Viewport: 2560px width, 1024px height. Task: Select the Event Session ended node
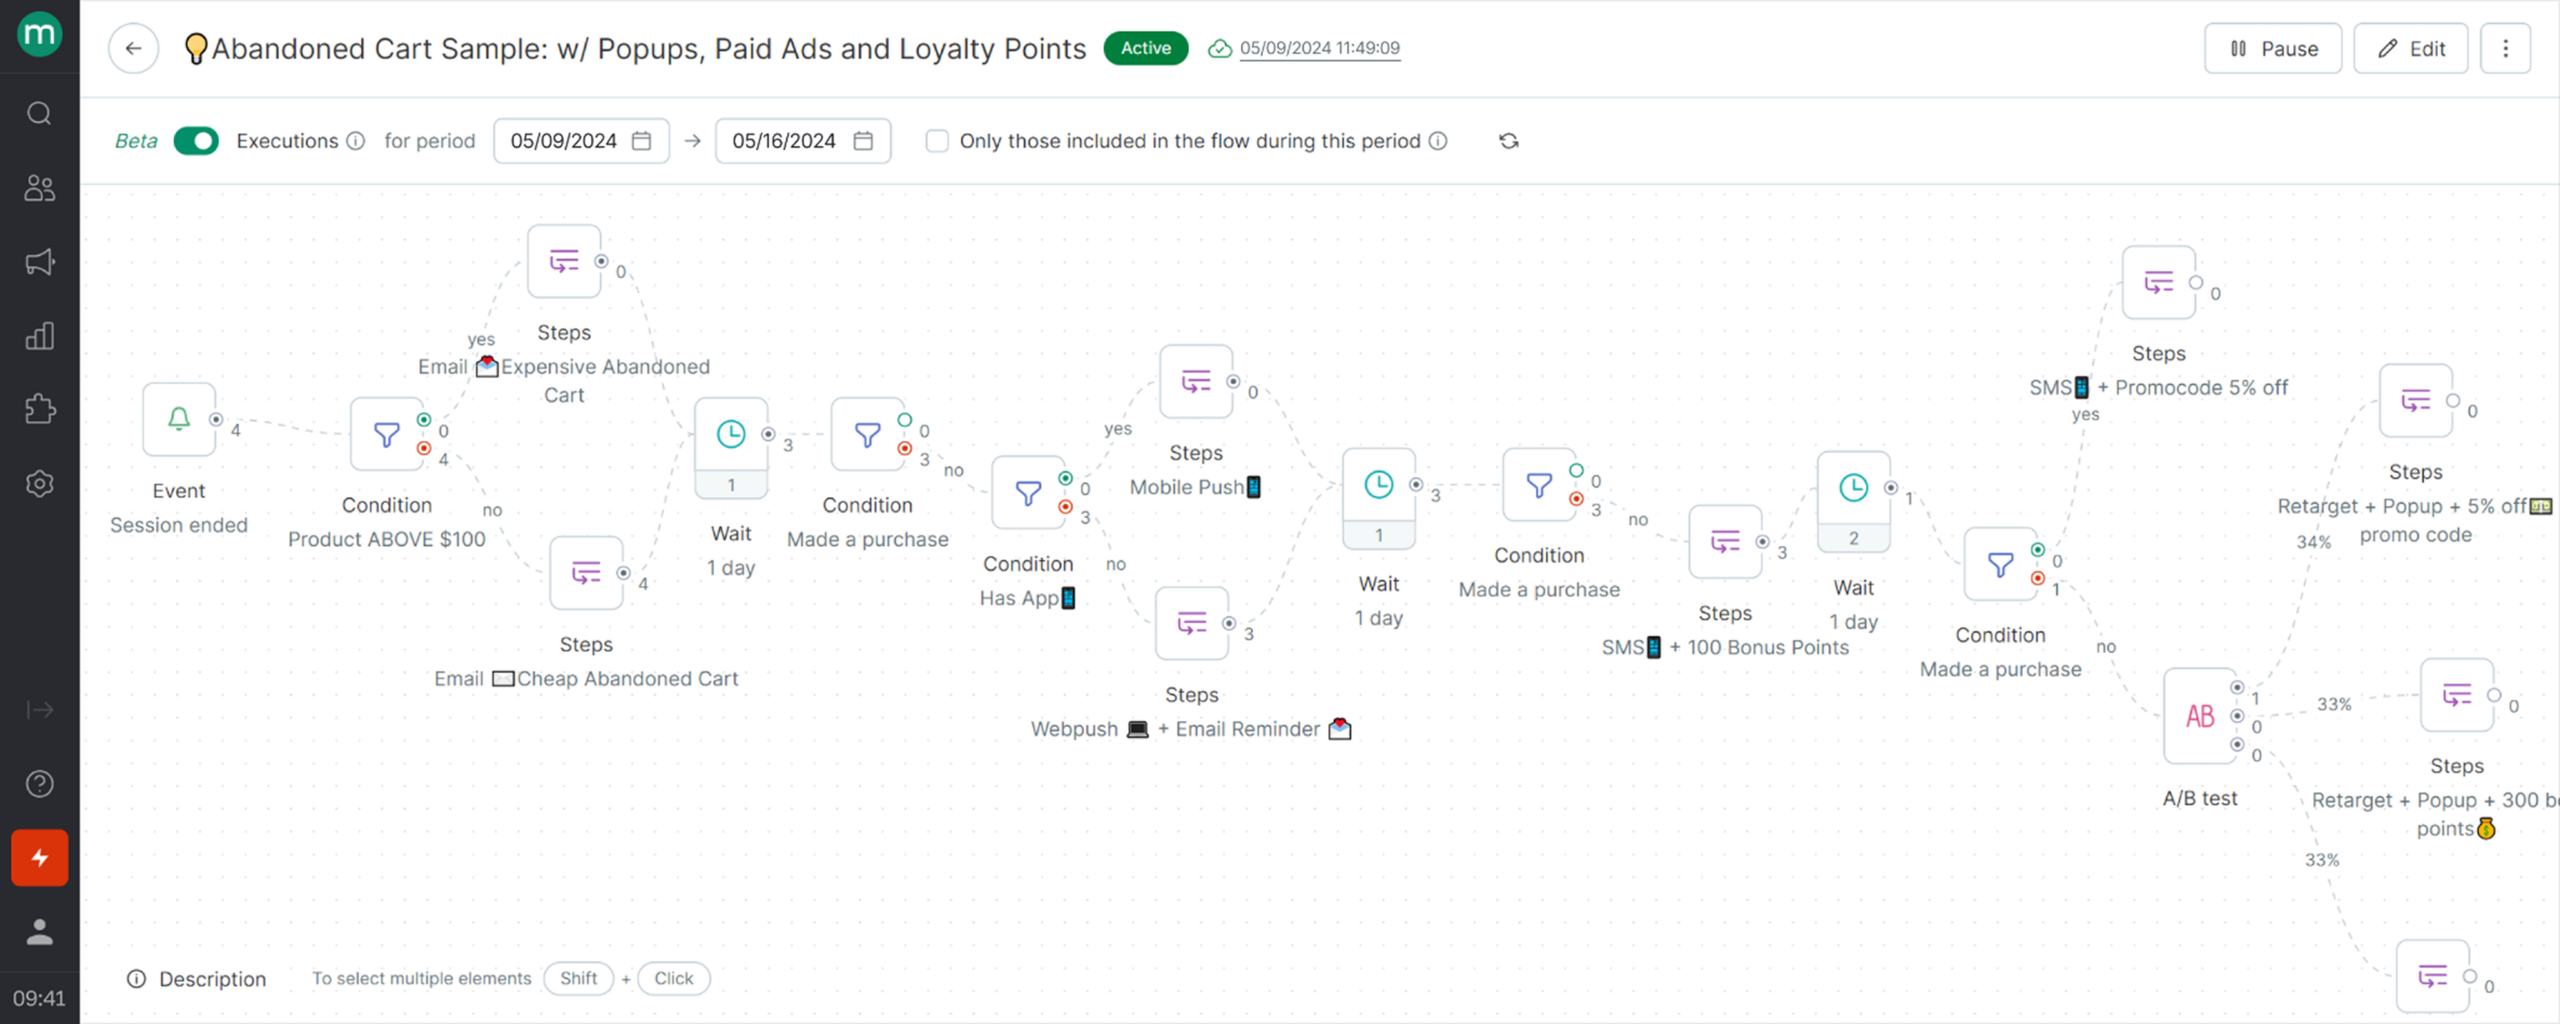[178, 419]
